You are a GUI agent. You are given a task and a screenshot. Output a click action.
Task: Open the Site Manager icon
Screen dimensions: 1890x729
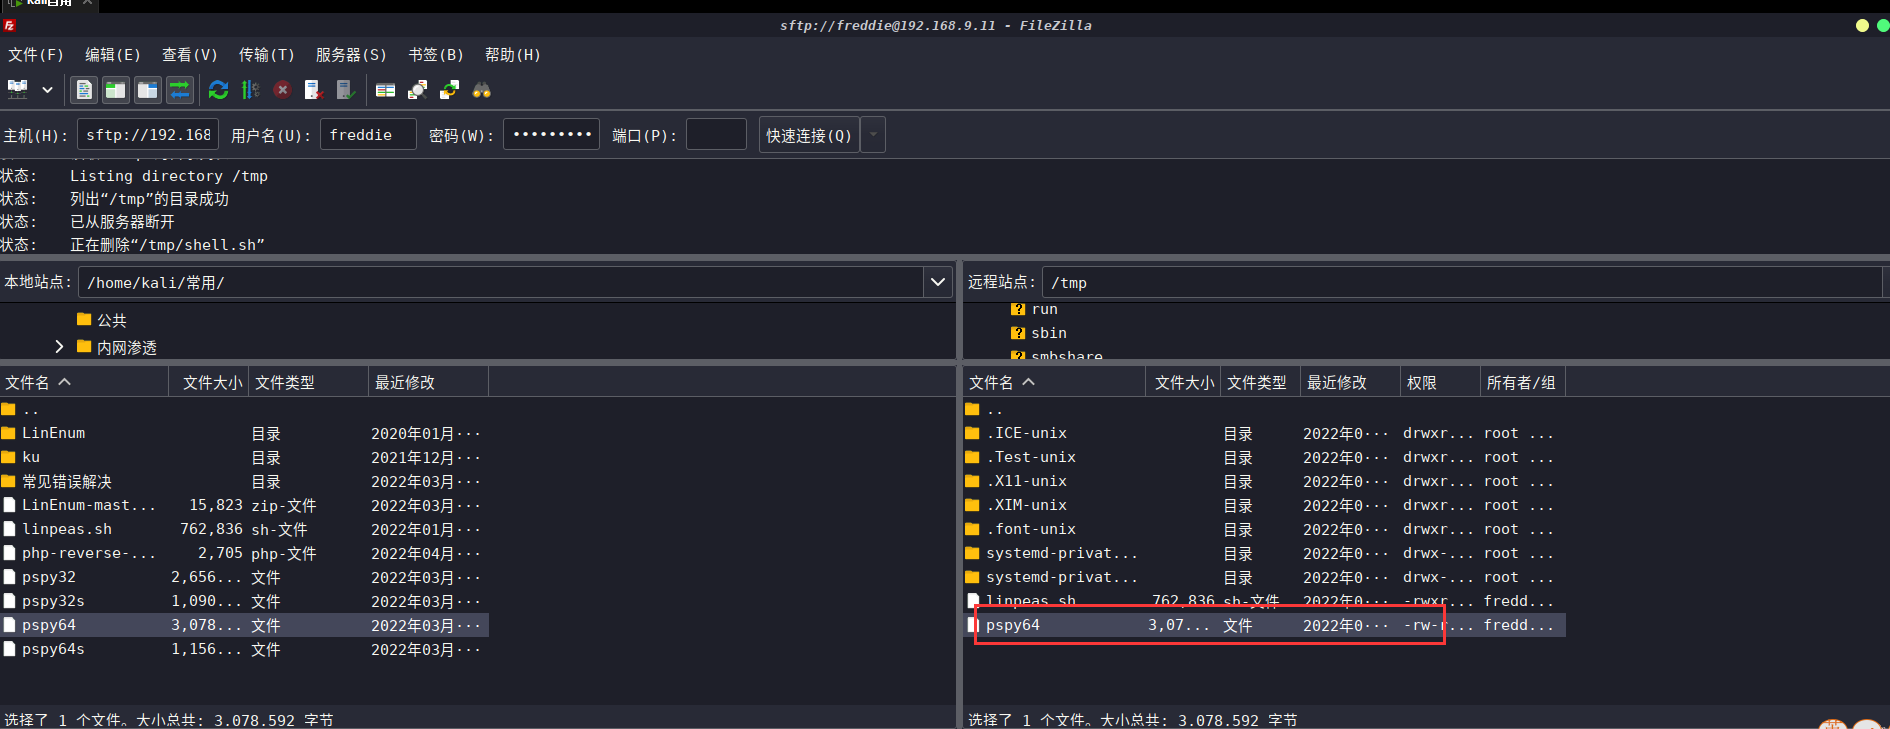18,90
